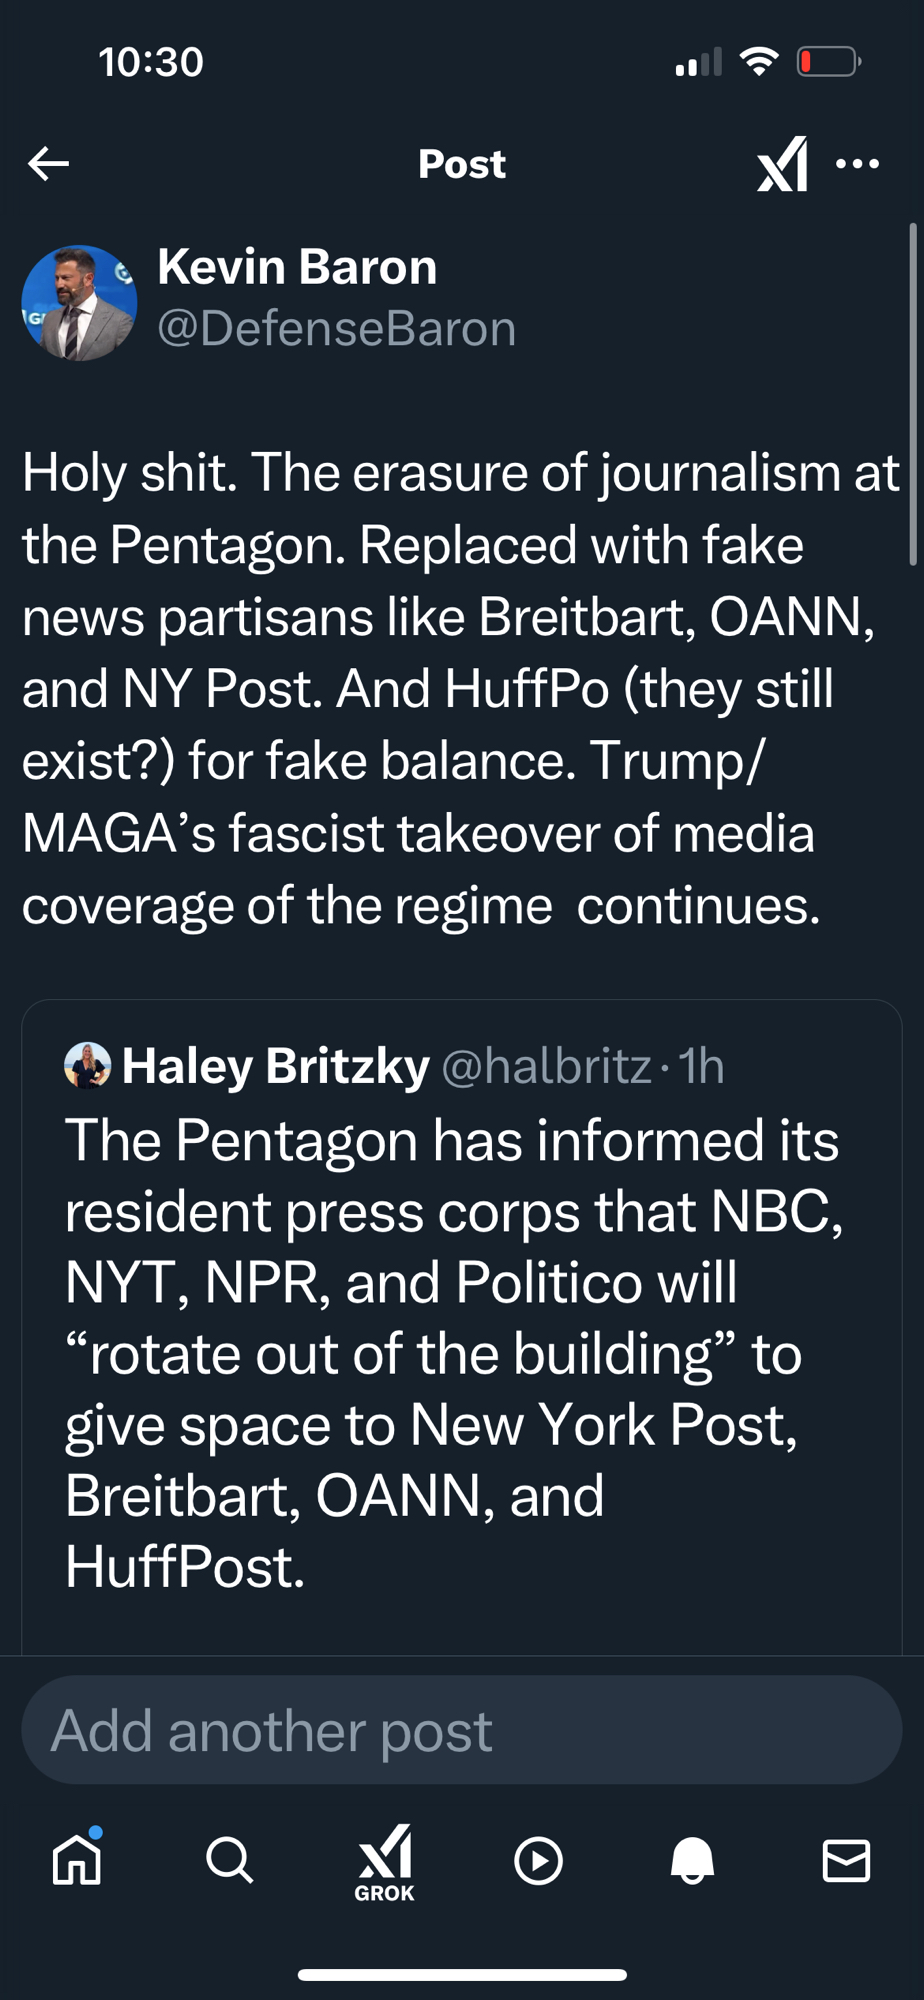The width and height of the screenshot is (924, 2000).
Task: Tap Kevin Baron's profile picture
Action: pos(79,303)
